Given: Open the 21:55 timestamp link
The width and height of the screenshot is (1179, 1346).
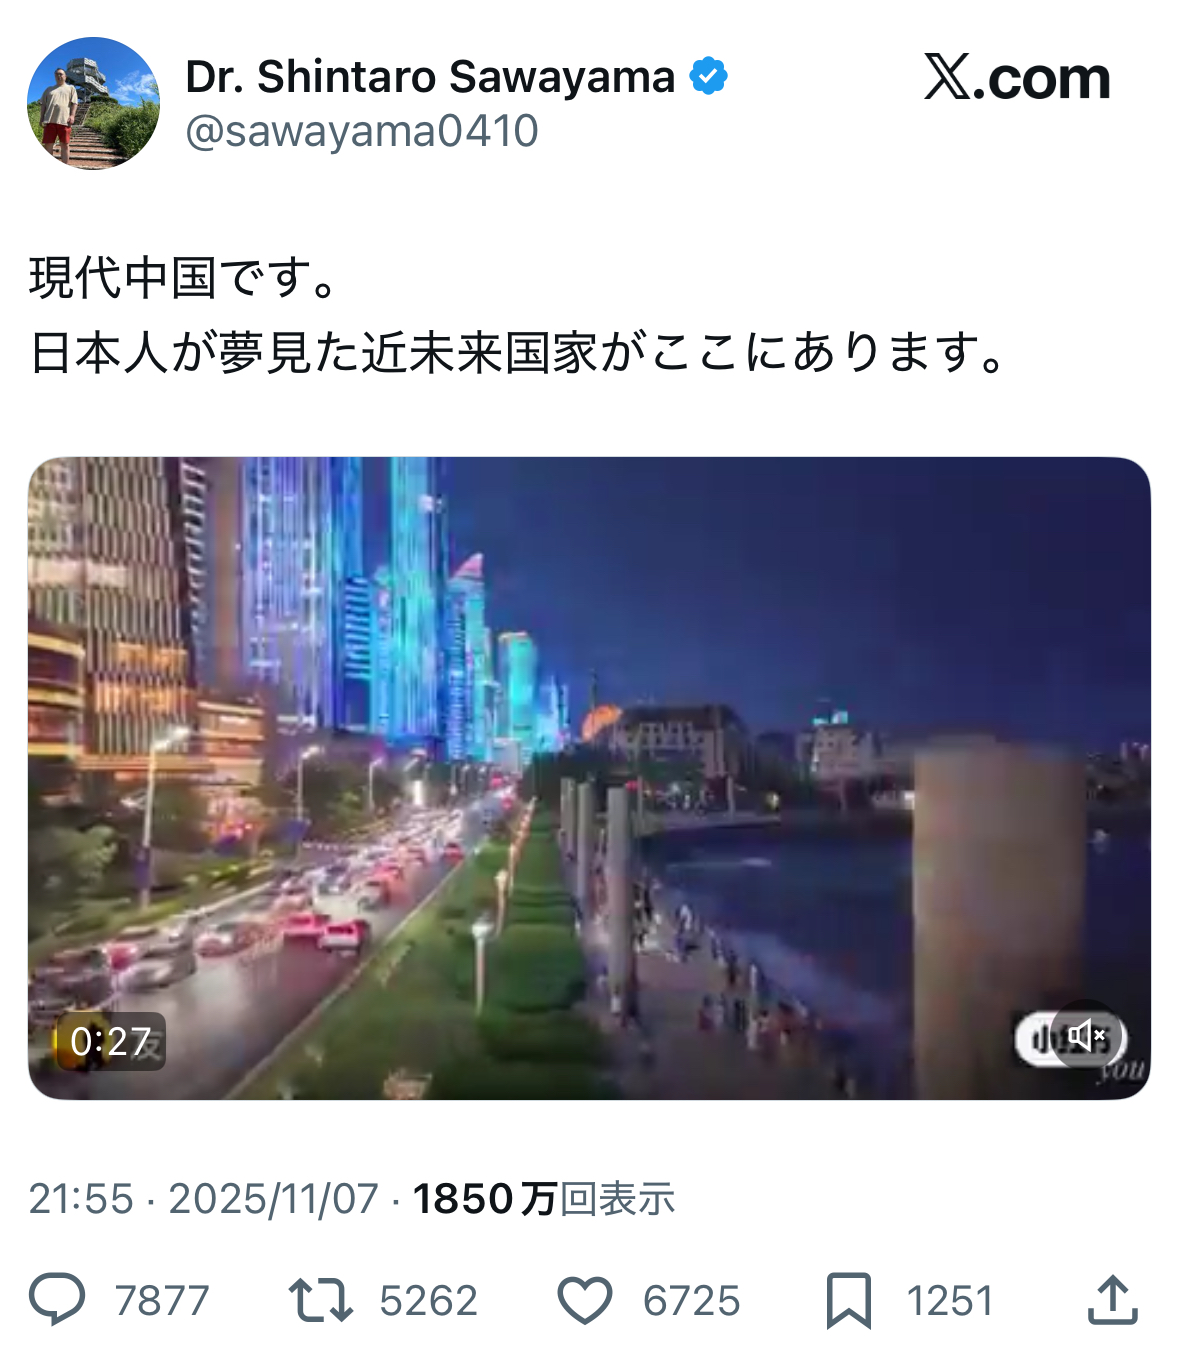Looking at the screenshot, I should point(81,1198).
